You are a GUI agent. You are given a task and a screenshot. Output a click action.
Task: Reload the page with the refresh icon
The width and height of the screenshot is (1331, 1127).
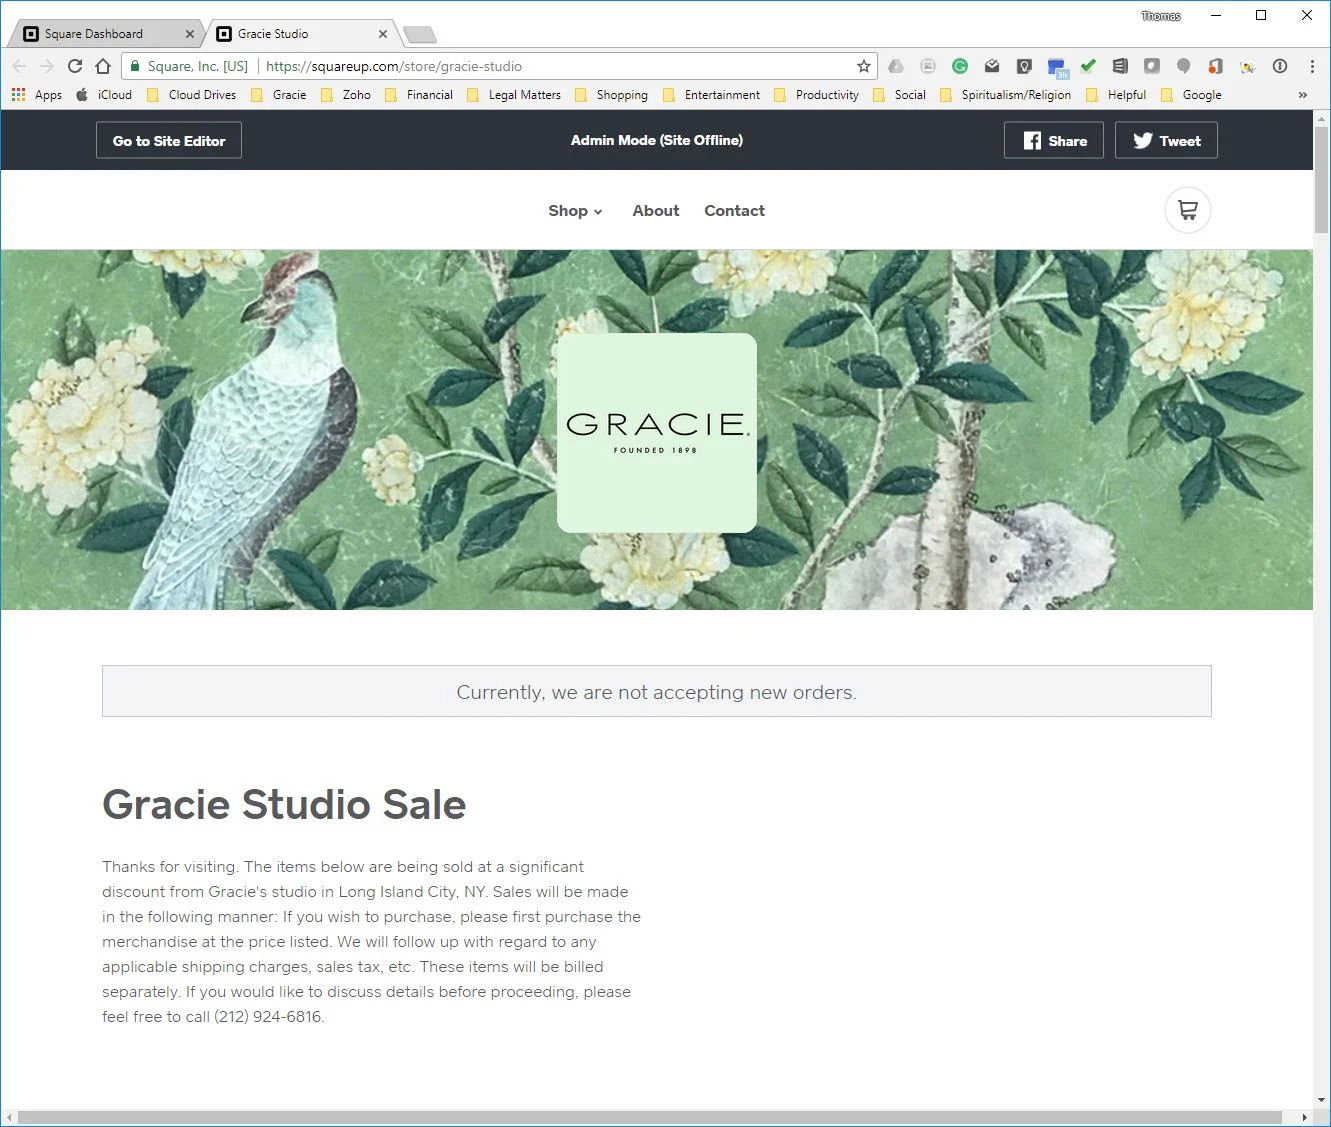(x=75, y=66)
